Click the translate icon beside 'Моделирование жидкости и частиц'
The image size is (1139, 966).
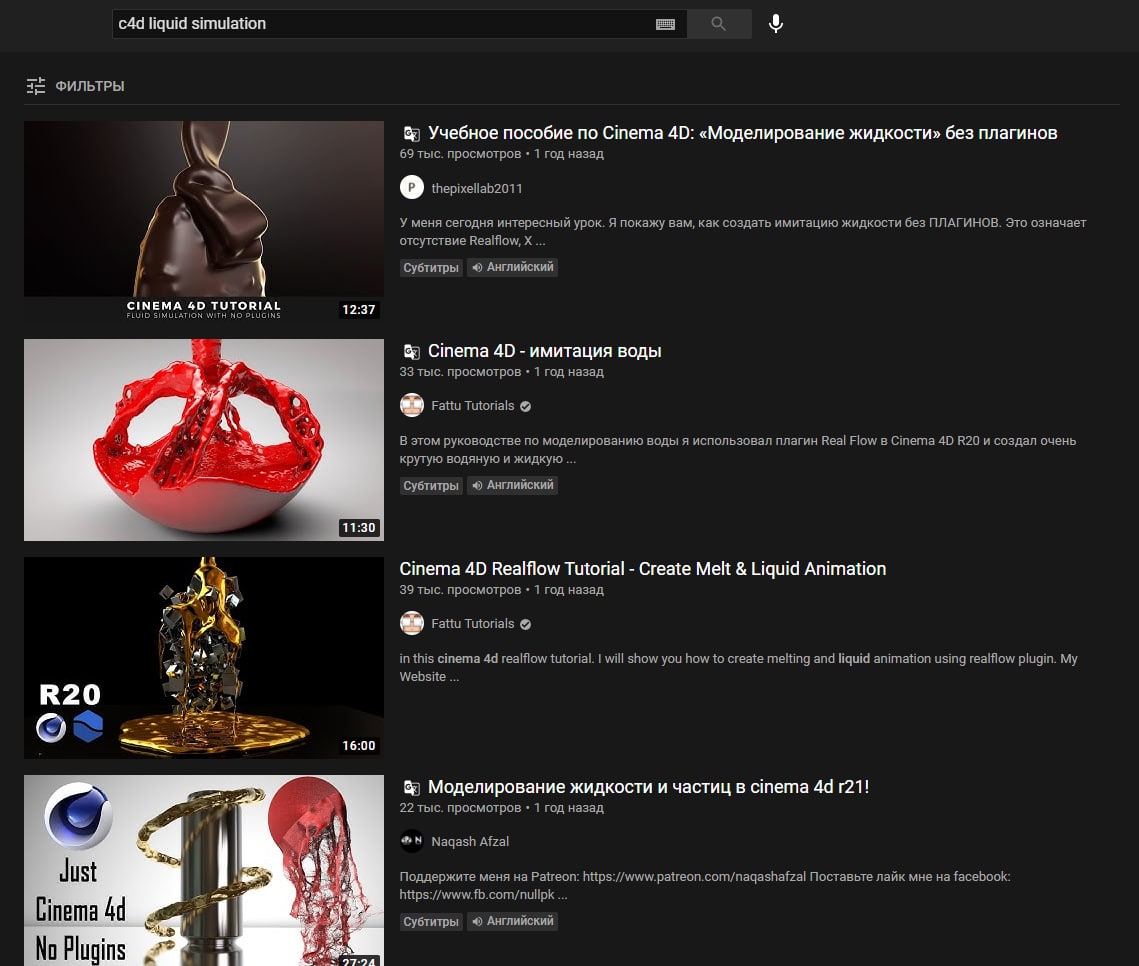pyautogui.click(x=411, y=787)
